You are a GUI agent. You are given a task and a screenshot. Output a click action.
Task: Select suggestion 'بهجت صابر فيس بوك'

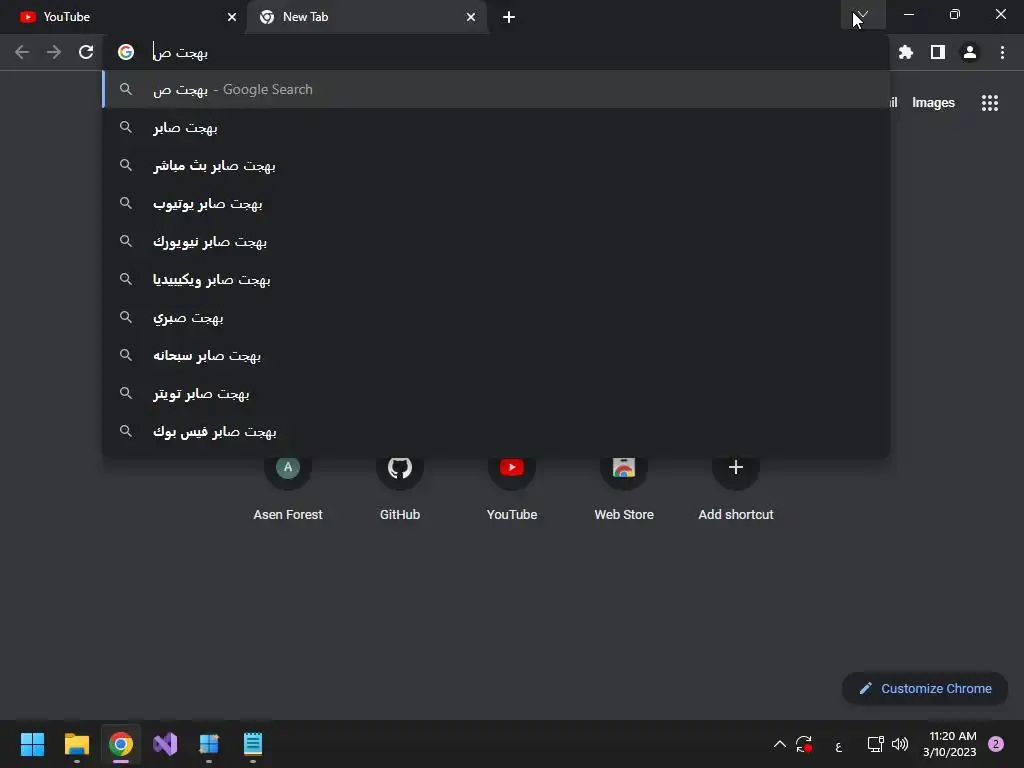tap(496, 431)
